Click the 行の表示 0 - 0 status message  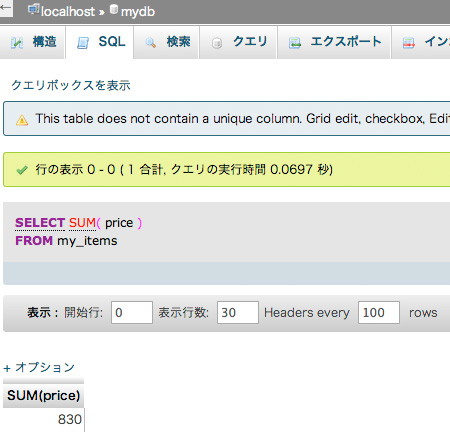pyautogui.click(x=184, y=169)
